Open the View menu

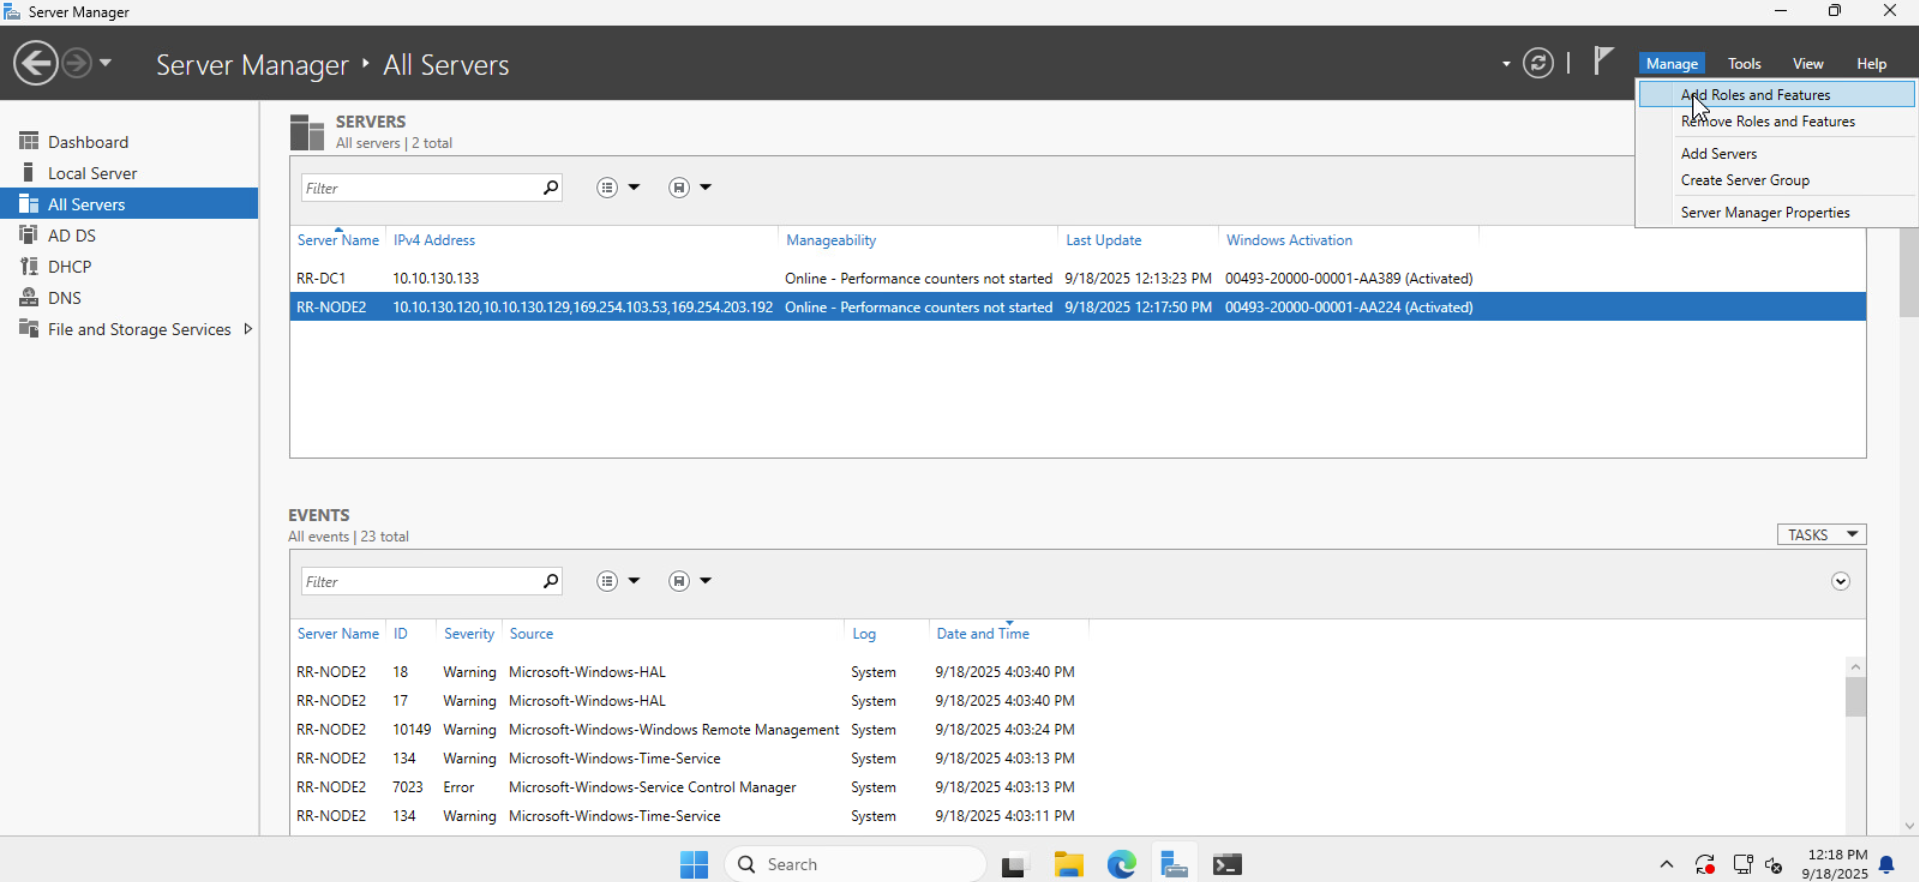1807,63
